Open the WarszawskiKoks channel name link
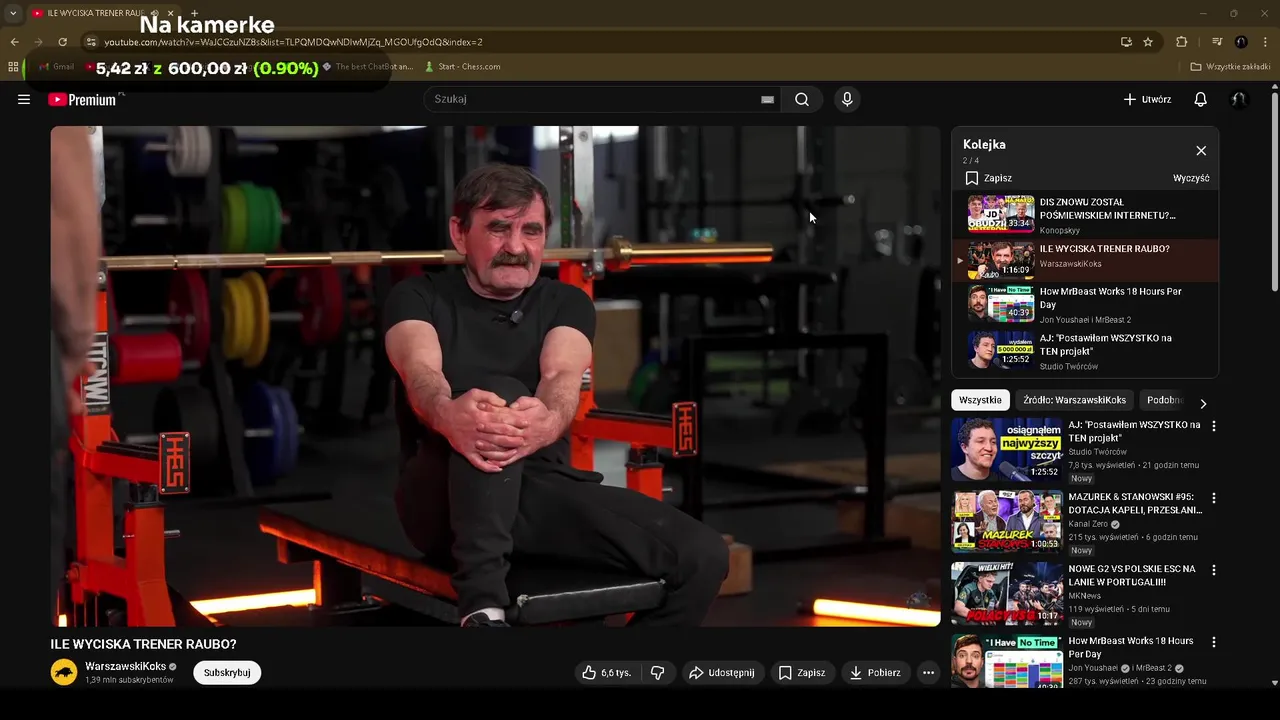 pyautogui.click(x=126, y=666)
